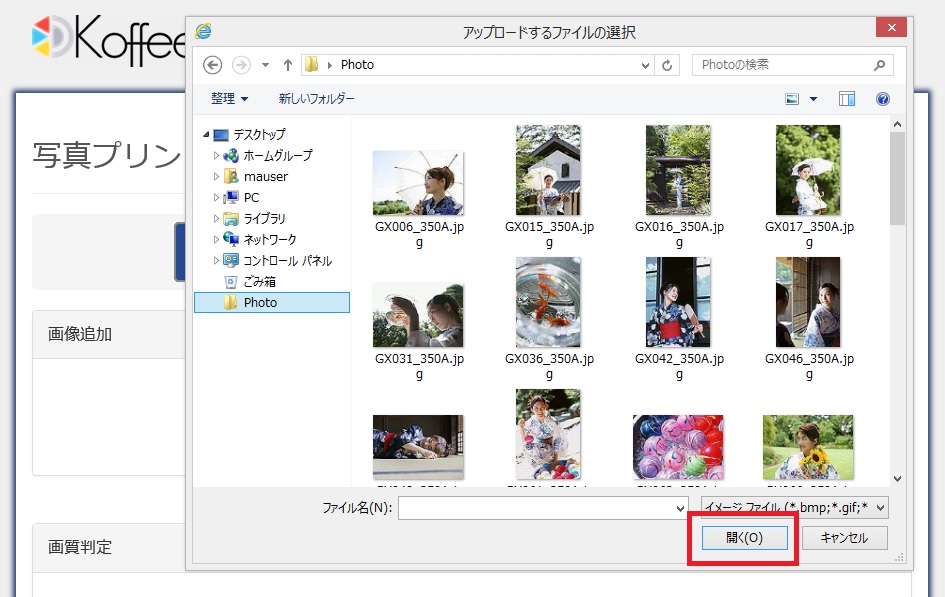Open the 整理 menu
Viewport: 945px width, 597px height.
(x=229, y=99)
